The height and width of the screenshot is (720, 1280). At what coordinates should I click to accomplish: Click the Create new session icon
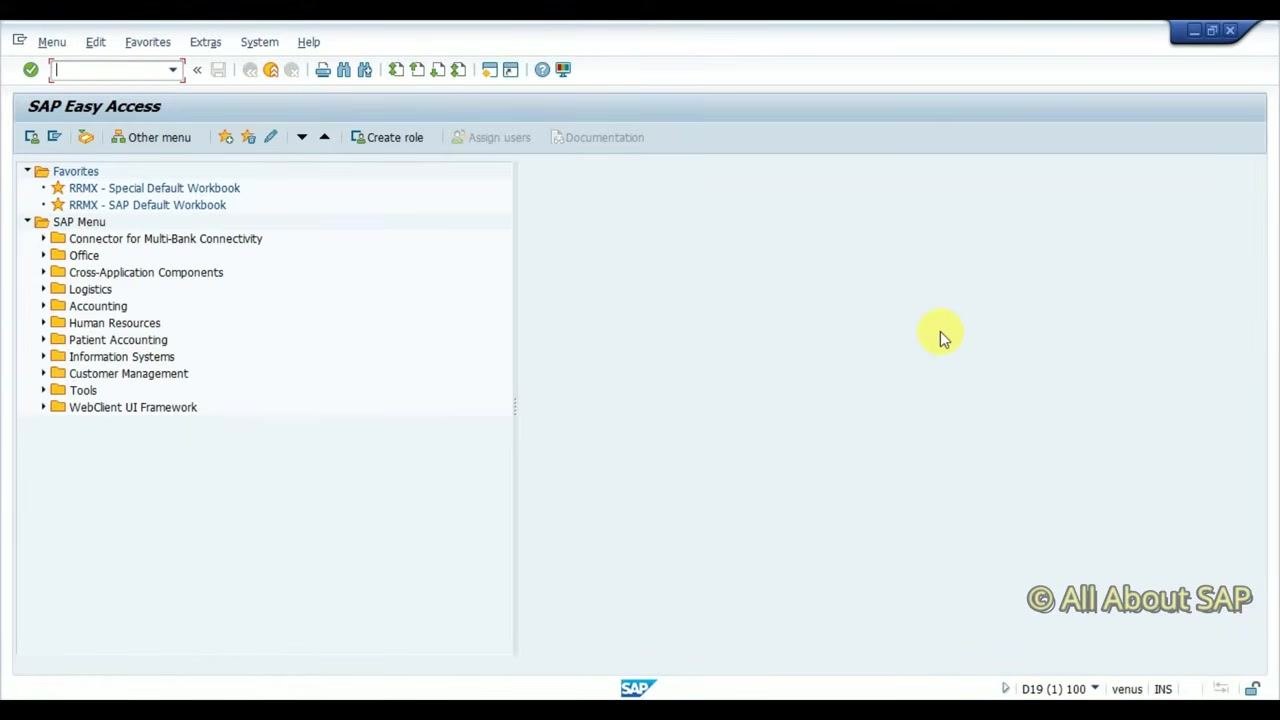490,70
